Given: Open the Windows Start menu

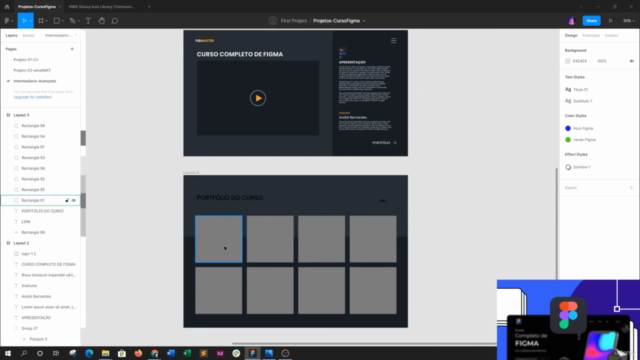Looking at the screenshot, I should coord(8,353).
